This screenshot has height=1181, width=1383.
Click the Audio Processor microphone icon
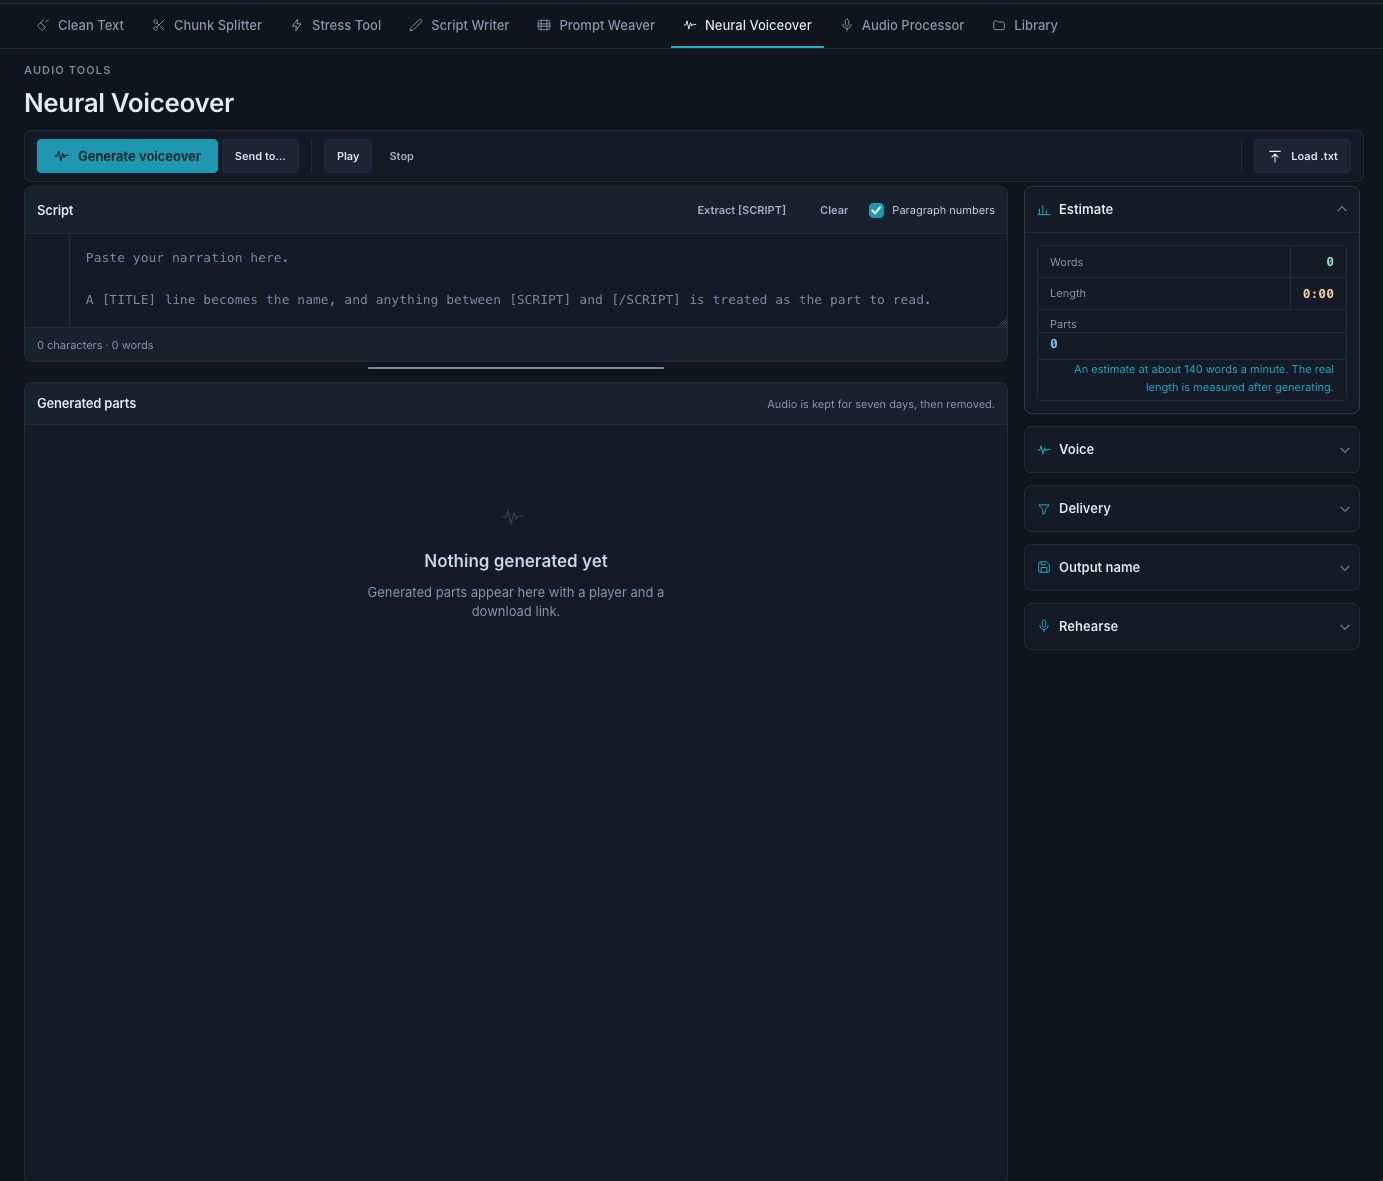click(847, 25)
